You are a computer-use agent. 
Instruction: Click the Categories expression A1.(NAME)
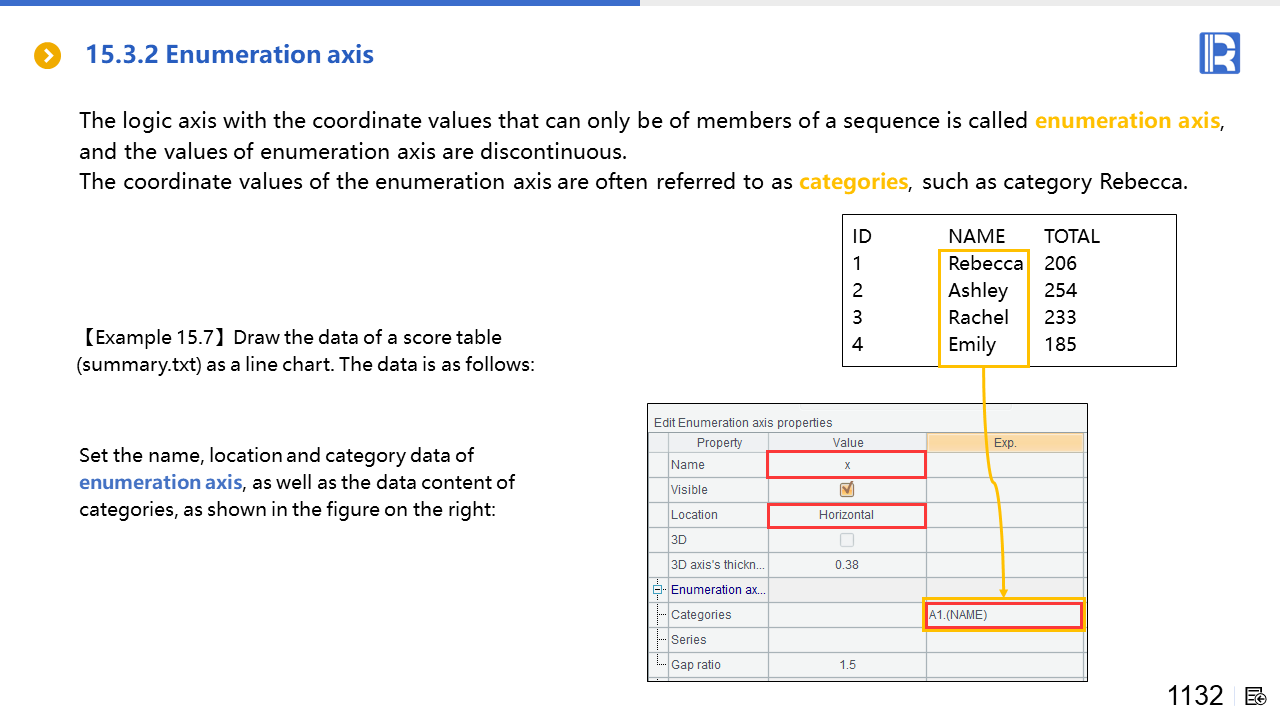tap(1002, 615)
